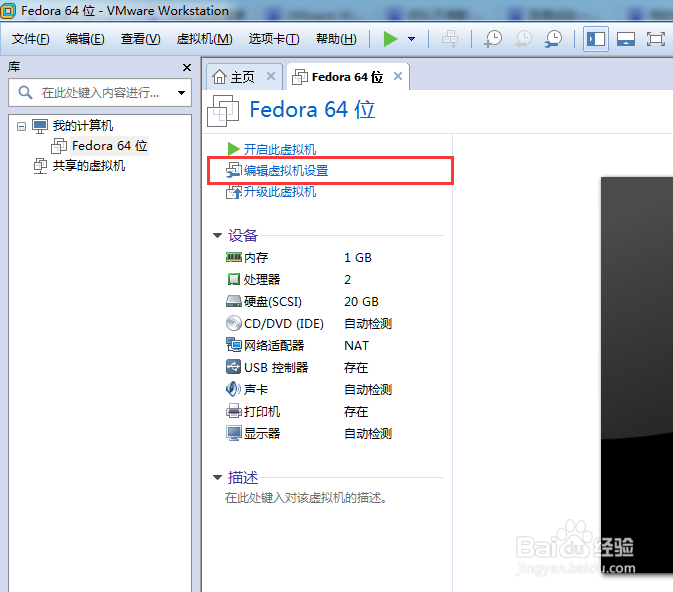Take a snapshot with the clock-plus icon
The height and width of the screenshot is (592, 673).
click(493, 39)
